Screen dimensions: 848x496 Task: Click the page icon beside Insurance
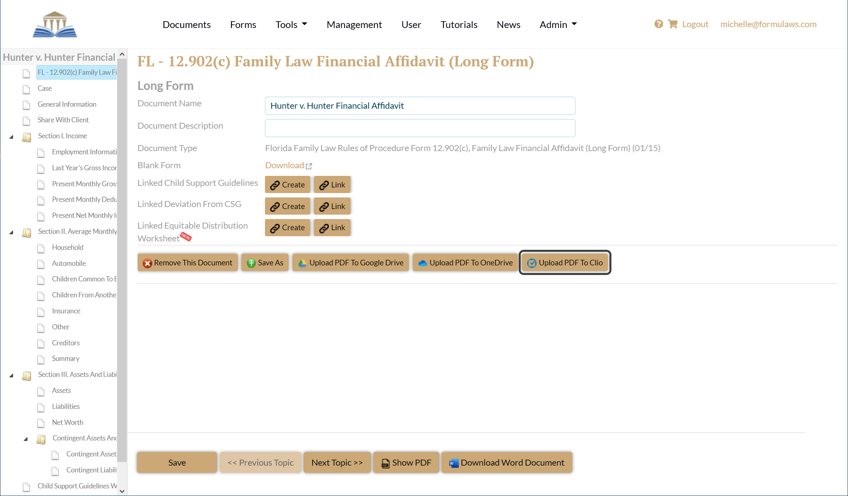pyautogui.click(x=41, y=312)
